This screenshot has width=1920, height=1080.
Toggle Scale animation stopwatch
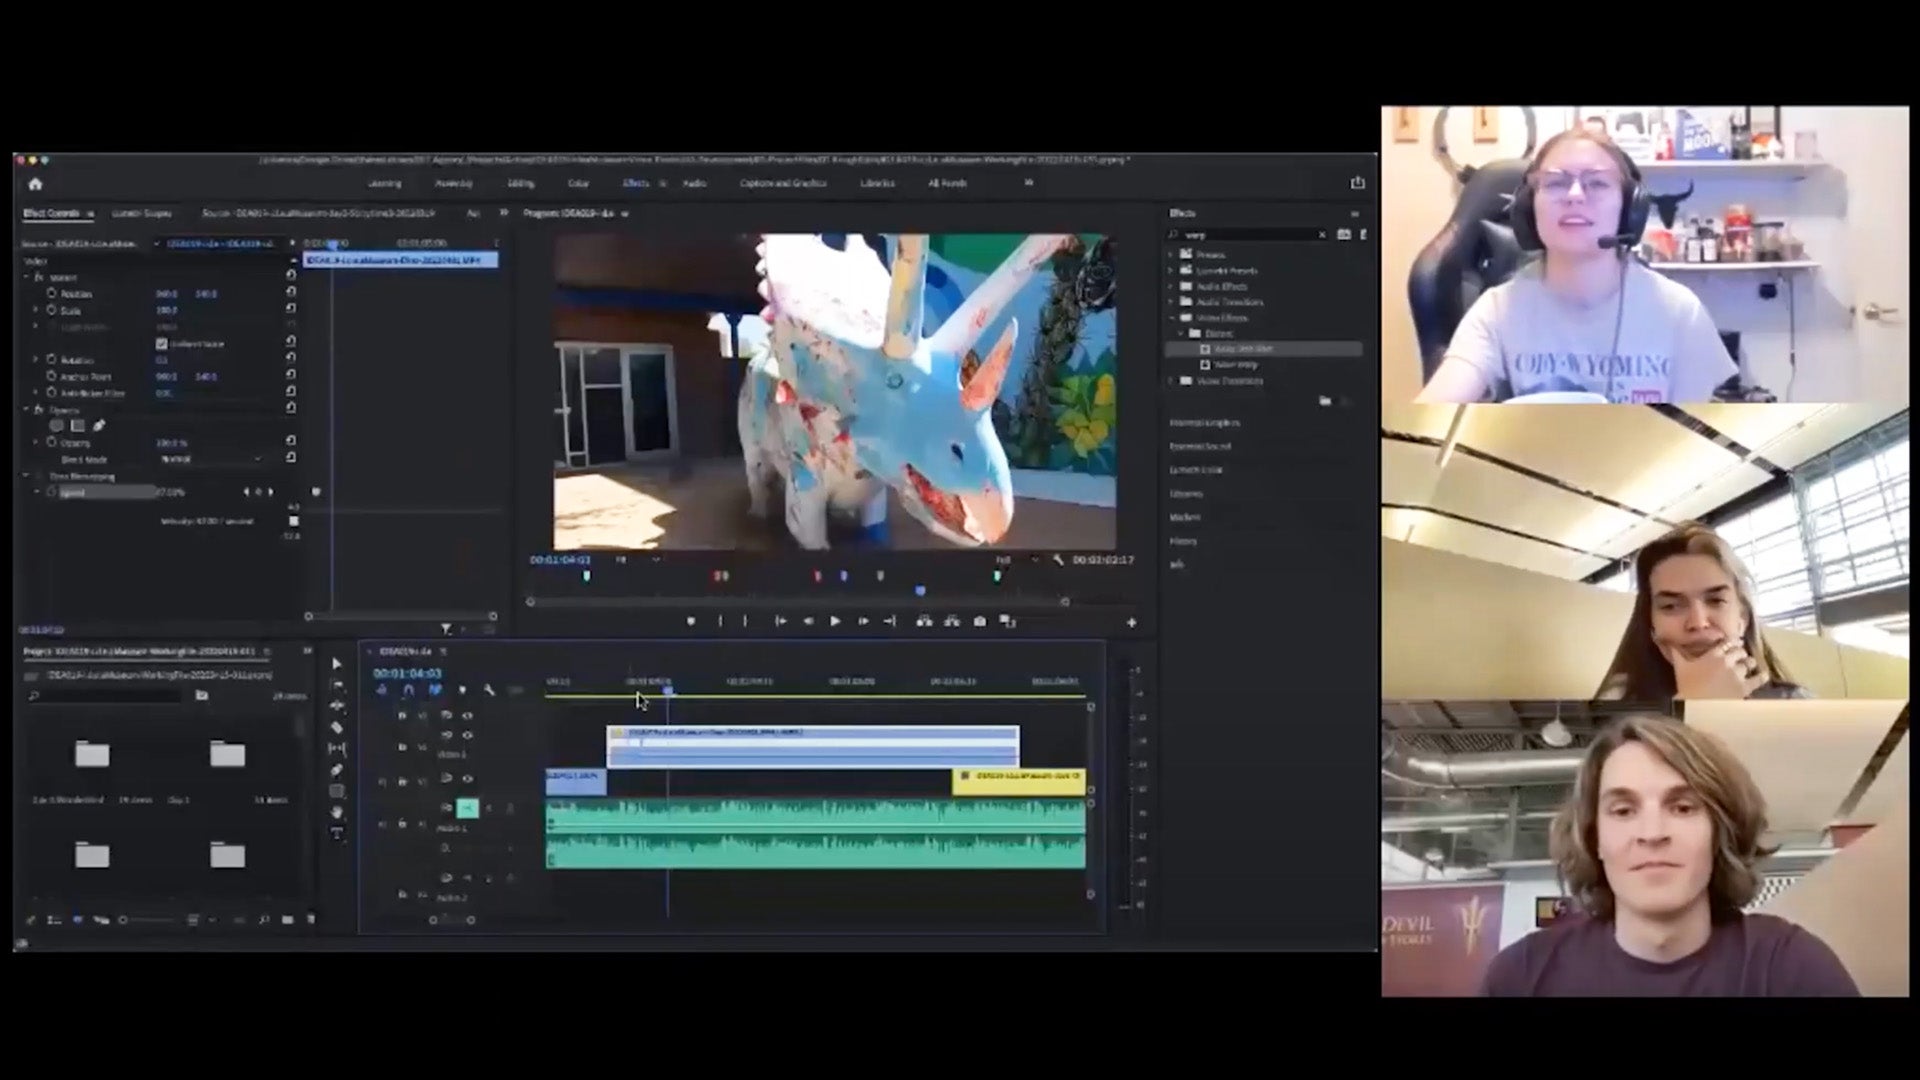(52, 310)
